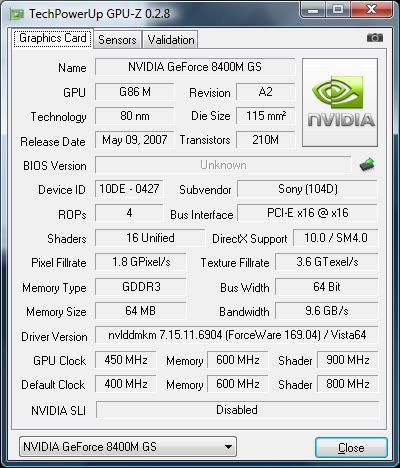Screen dimensions: 400x468
Task: Click the Technology field 80 nm
Action: point(135,116)
